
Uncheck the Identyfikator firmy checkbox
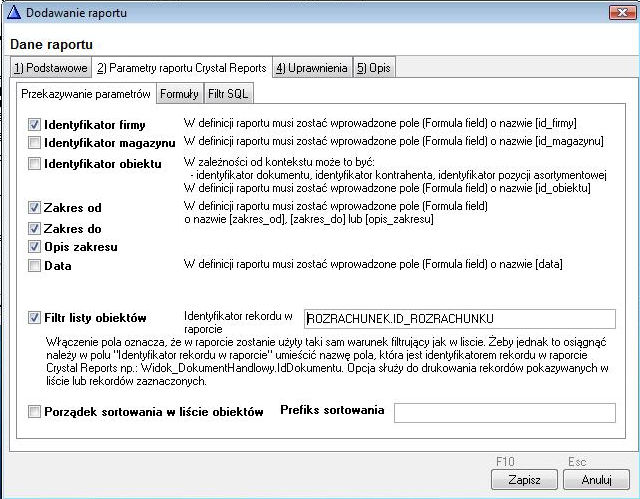click(35, 125)
